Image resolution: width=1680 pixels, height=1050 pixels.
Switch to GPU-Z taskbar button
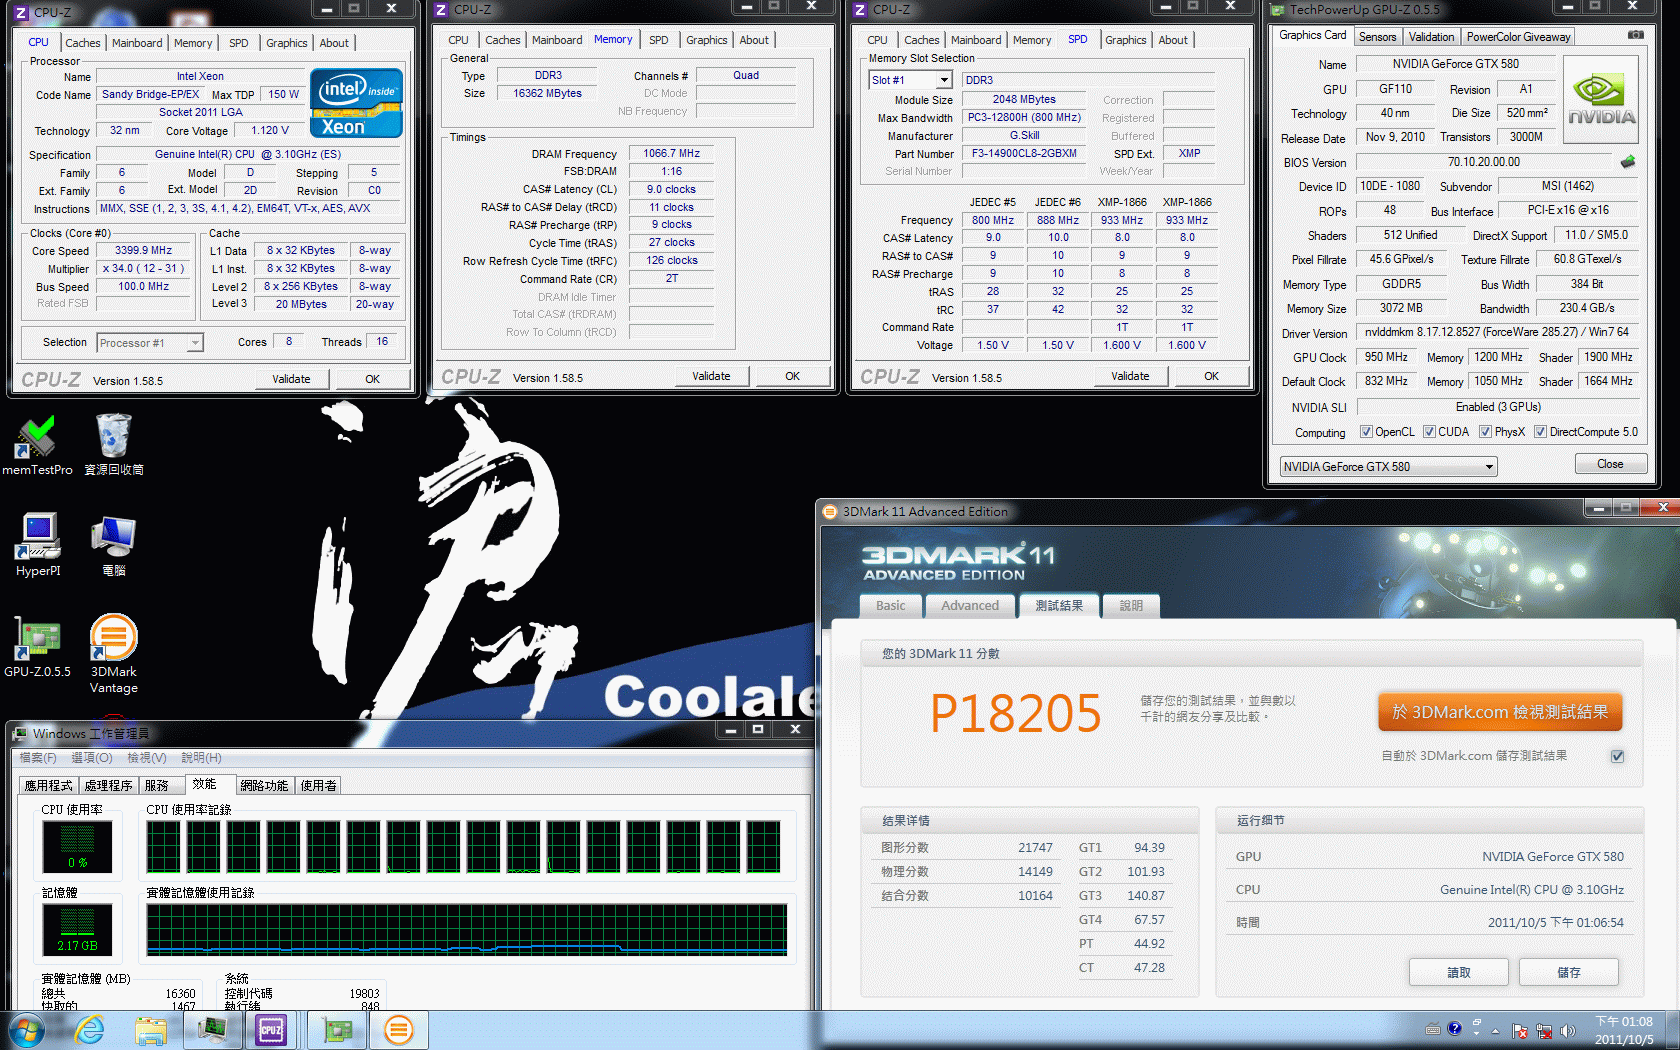pyautogui.click(x=337, y=1030)
